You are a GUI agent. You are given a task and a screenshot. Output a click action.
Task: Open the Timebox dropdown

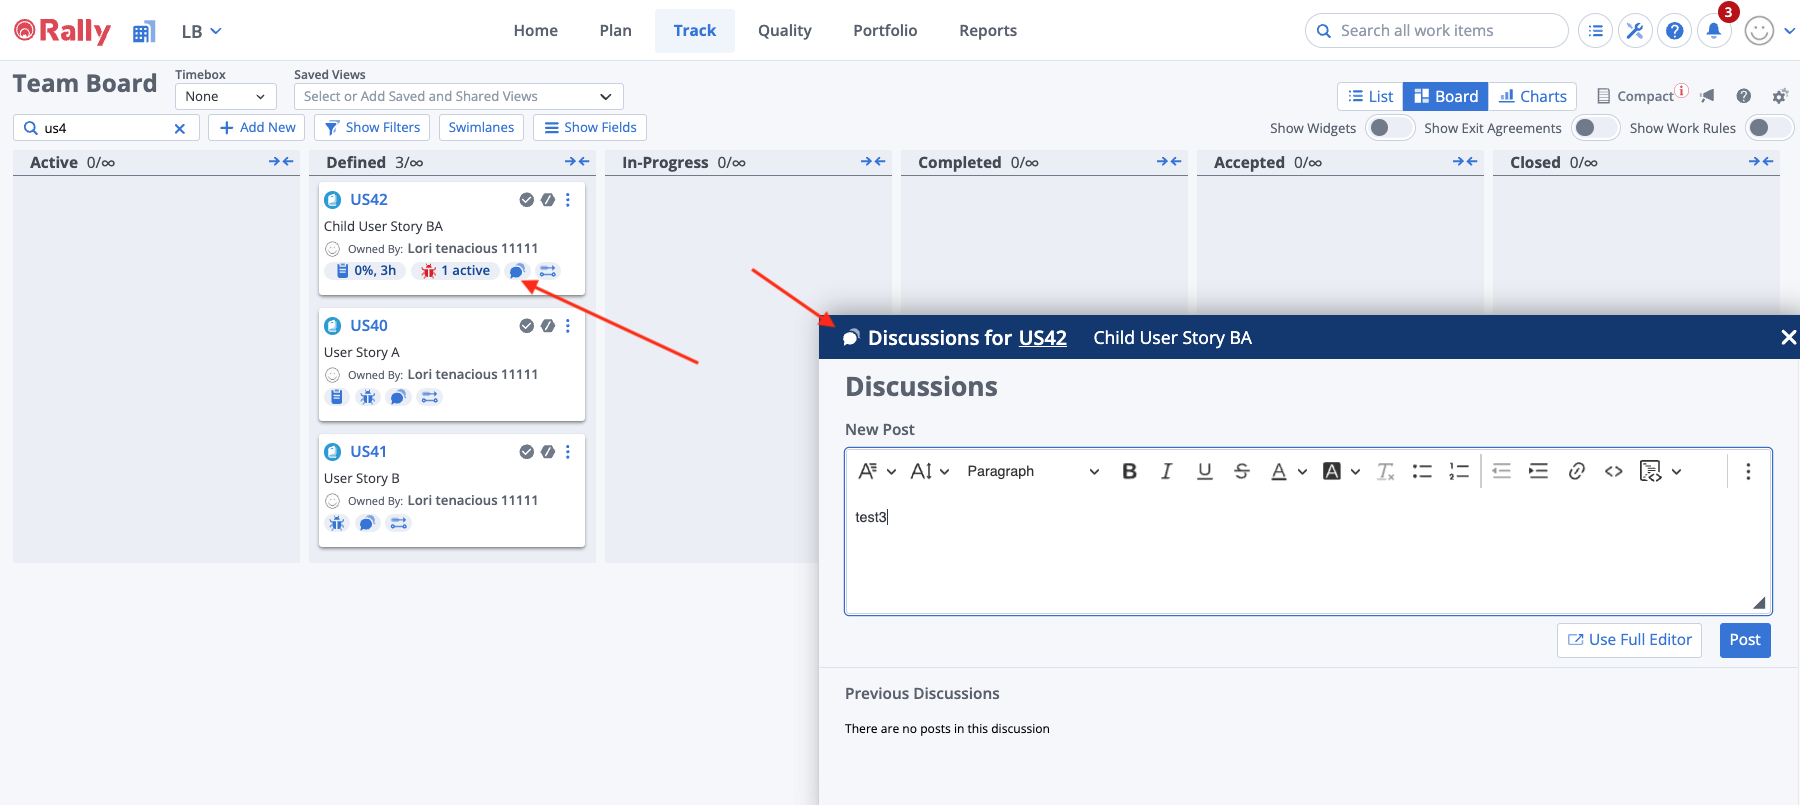(x=225, y=96)
